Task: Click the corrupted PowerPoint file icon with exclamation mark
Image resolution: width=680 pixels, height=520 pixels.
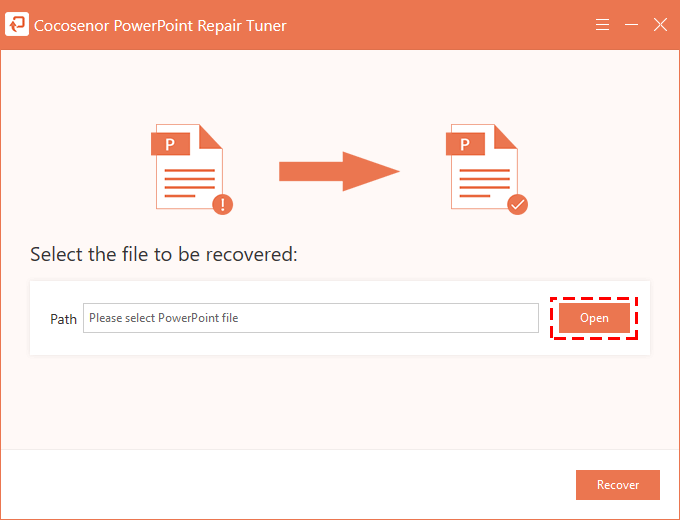Action: click(192, 169)
